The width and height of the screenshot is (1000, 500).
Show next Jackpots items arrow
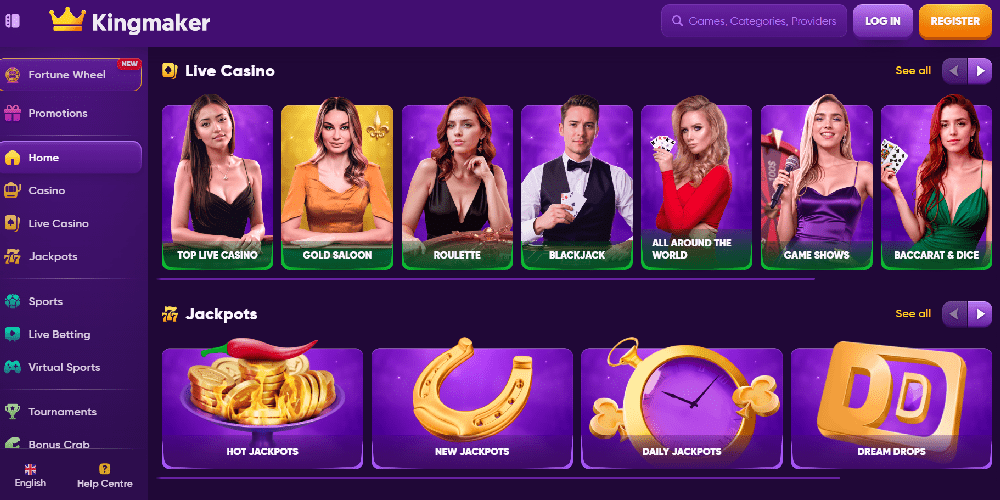point(980,314)
